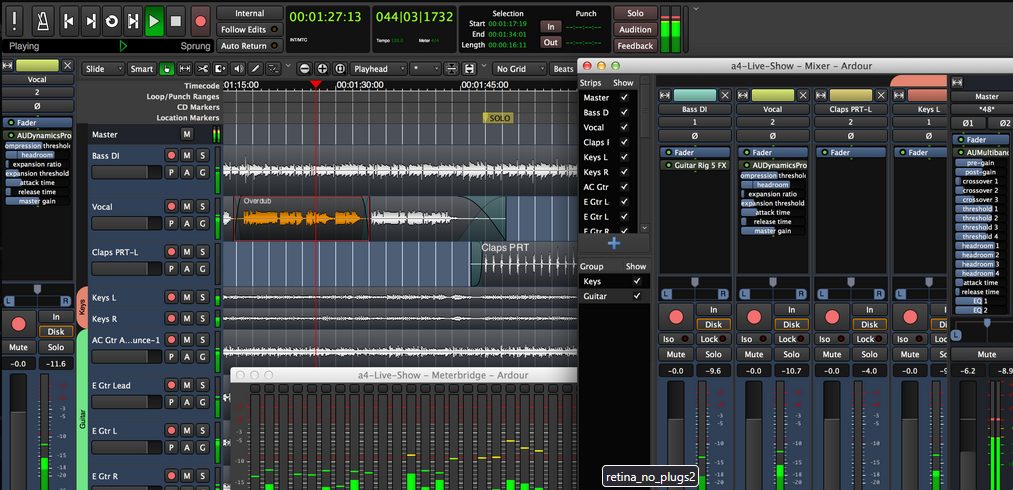This screenshot has height=490, width=1013.
Task: Select the Internal Edit tool
Action: click(274, 69)
